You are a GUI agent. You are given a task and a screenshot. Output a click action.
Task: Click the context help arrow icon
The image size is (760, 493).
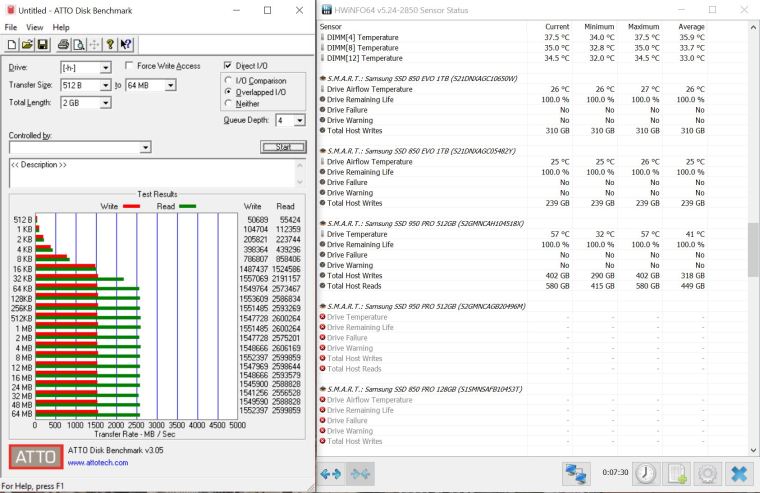[x=126, y=45]
